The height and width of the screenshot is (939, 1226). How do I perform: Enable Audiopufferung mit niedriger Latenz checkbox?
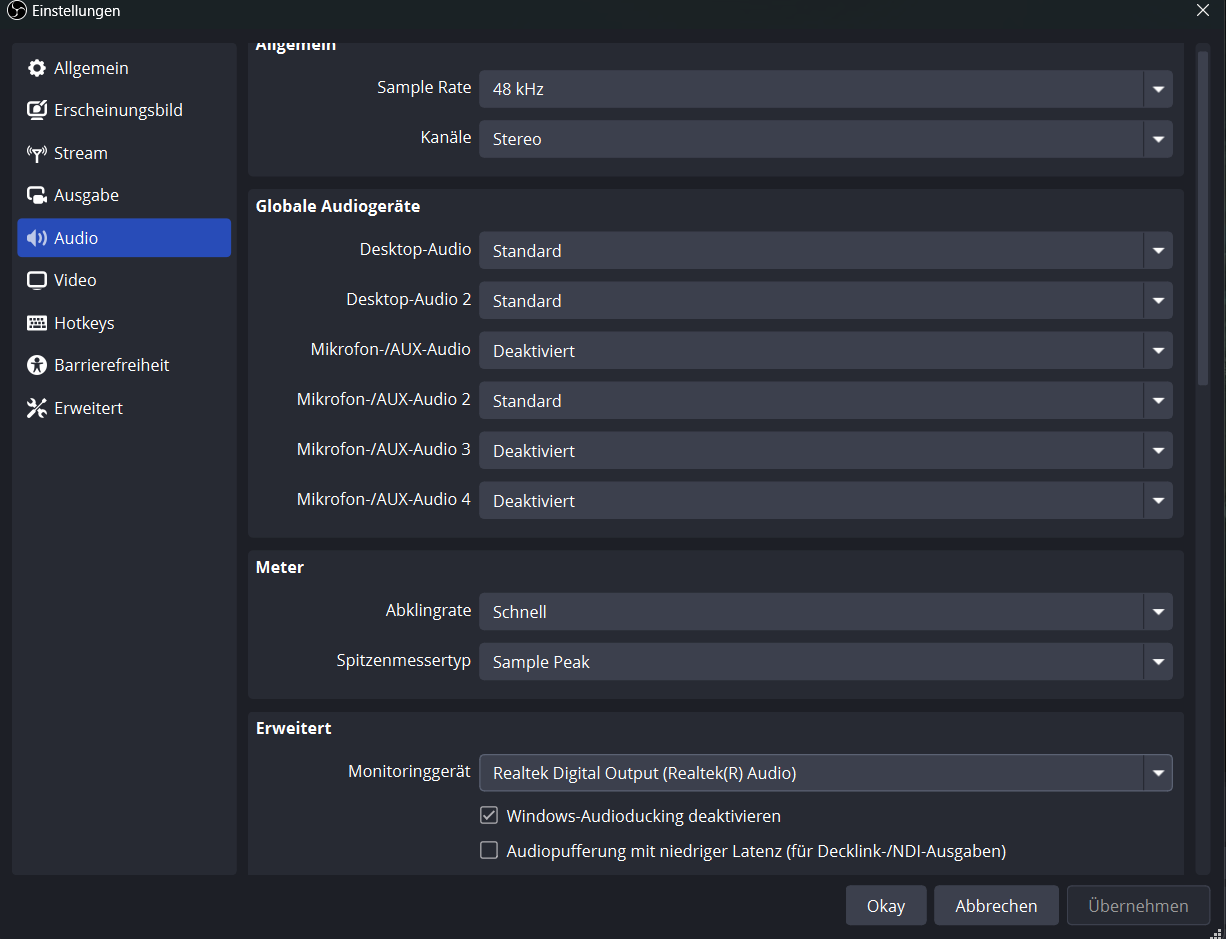489,851
